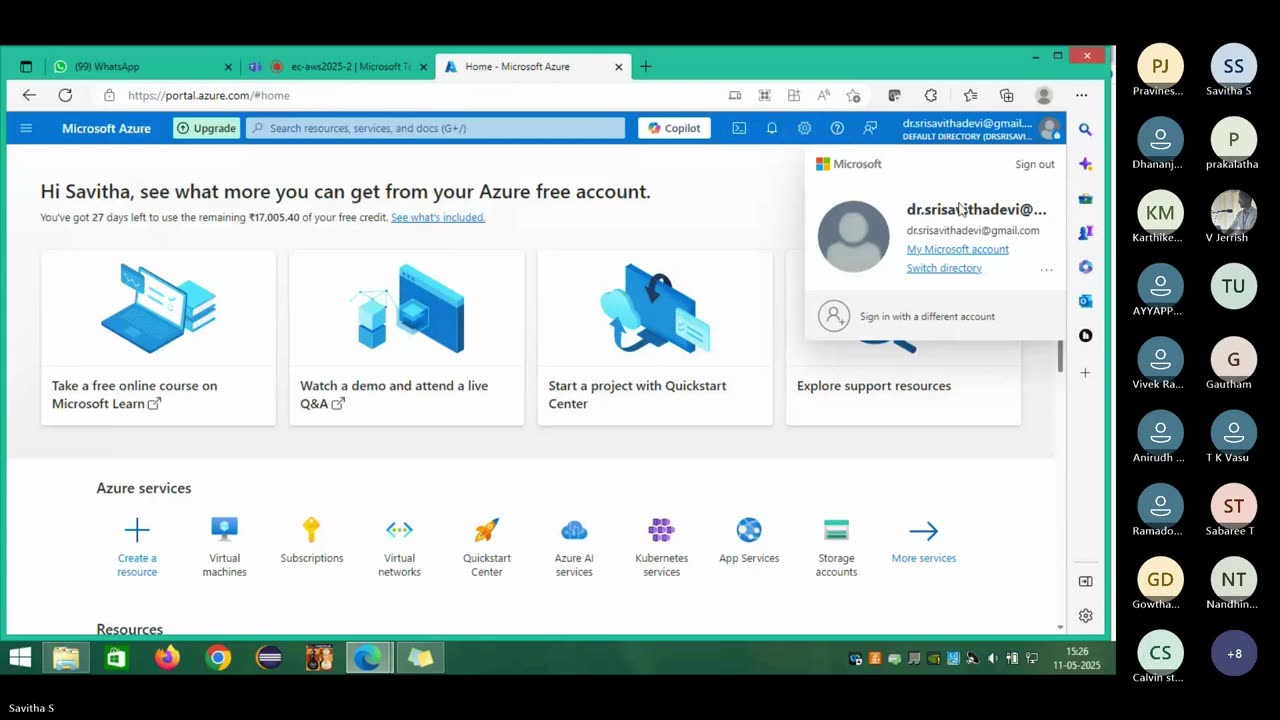Switch to the WhatsApp tab
The height and width of the screenshot is (720, 1280).
coord(140,67)
